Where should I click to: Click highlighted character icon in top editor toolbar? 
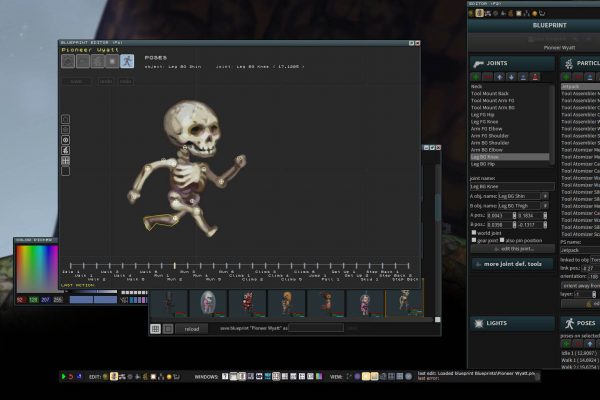(479, 13)
